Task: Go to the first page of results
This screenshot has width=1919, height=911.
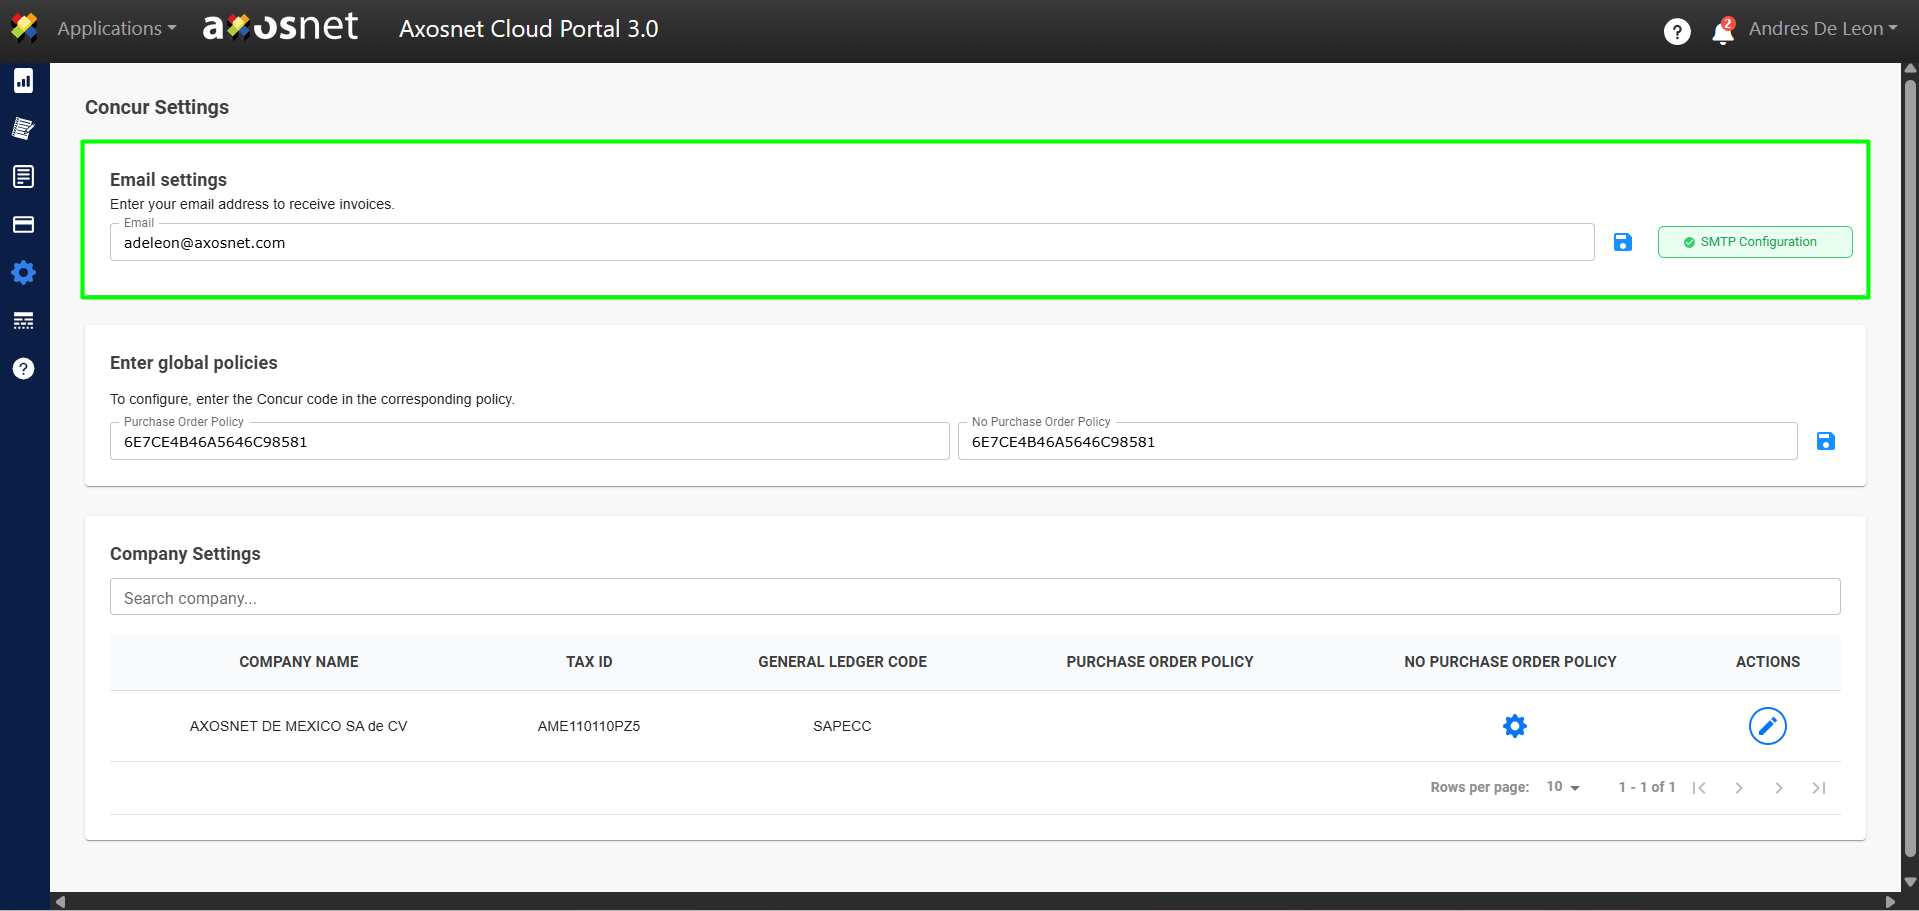Action: [x=1699, y=788]
